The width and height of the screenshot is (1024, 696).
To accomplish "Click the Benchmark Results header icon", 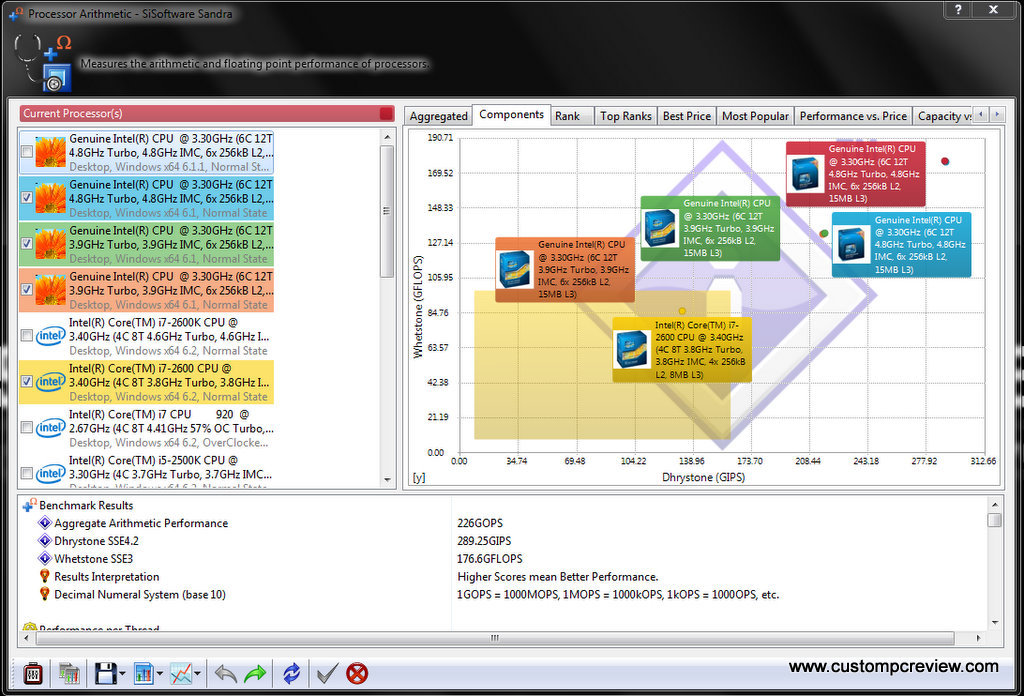I will click(29, 505).
